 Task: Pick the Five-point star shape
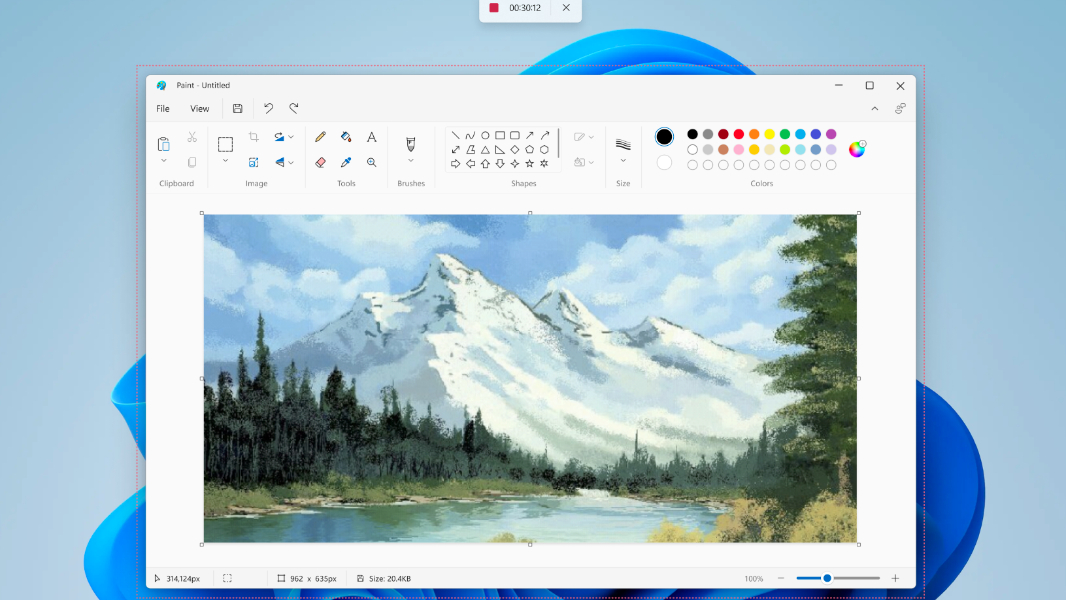pyautogui.click(x=530, y=164)
